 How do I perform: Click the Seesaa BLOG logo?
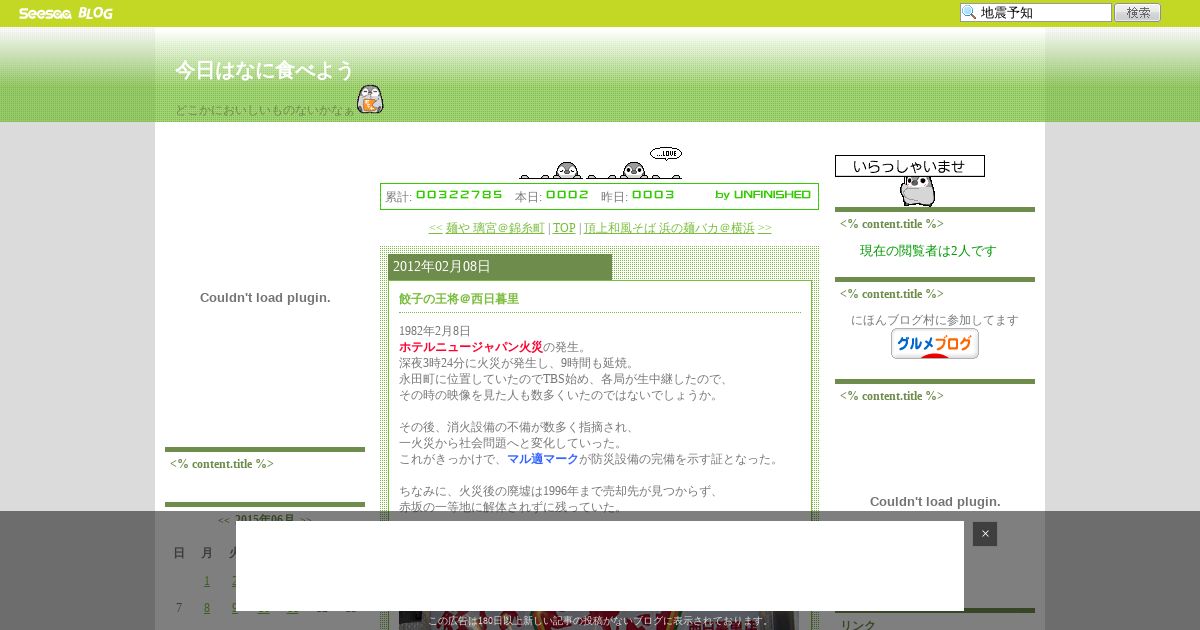click(x=66, y=13)
